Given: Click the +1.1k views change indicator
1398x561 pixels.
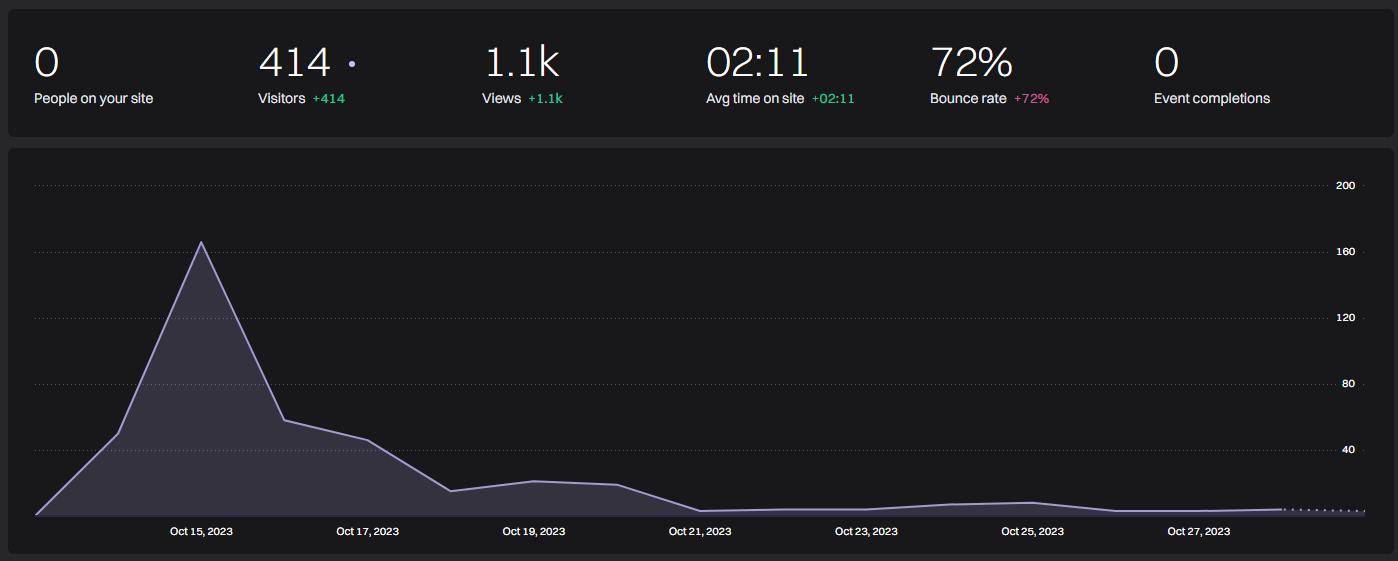Looking at the screenshot, I should (546, 99).
